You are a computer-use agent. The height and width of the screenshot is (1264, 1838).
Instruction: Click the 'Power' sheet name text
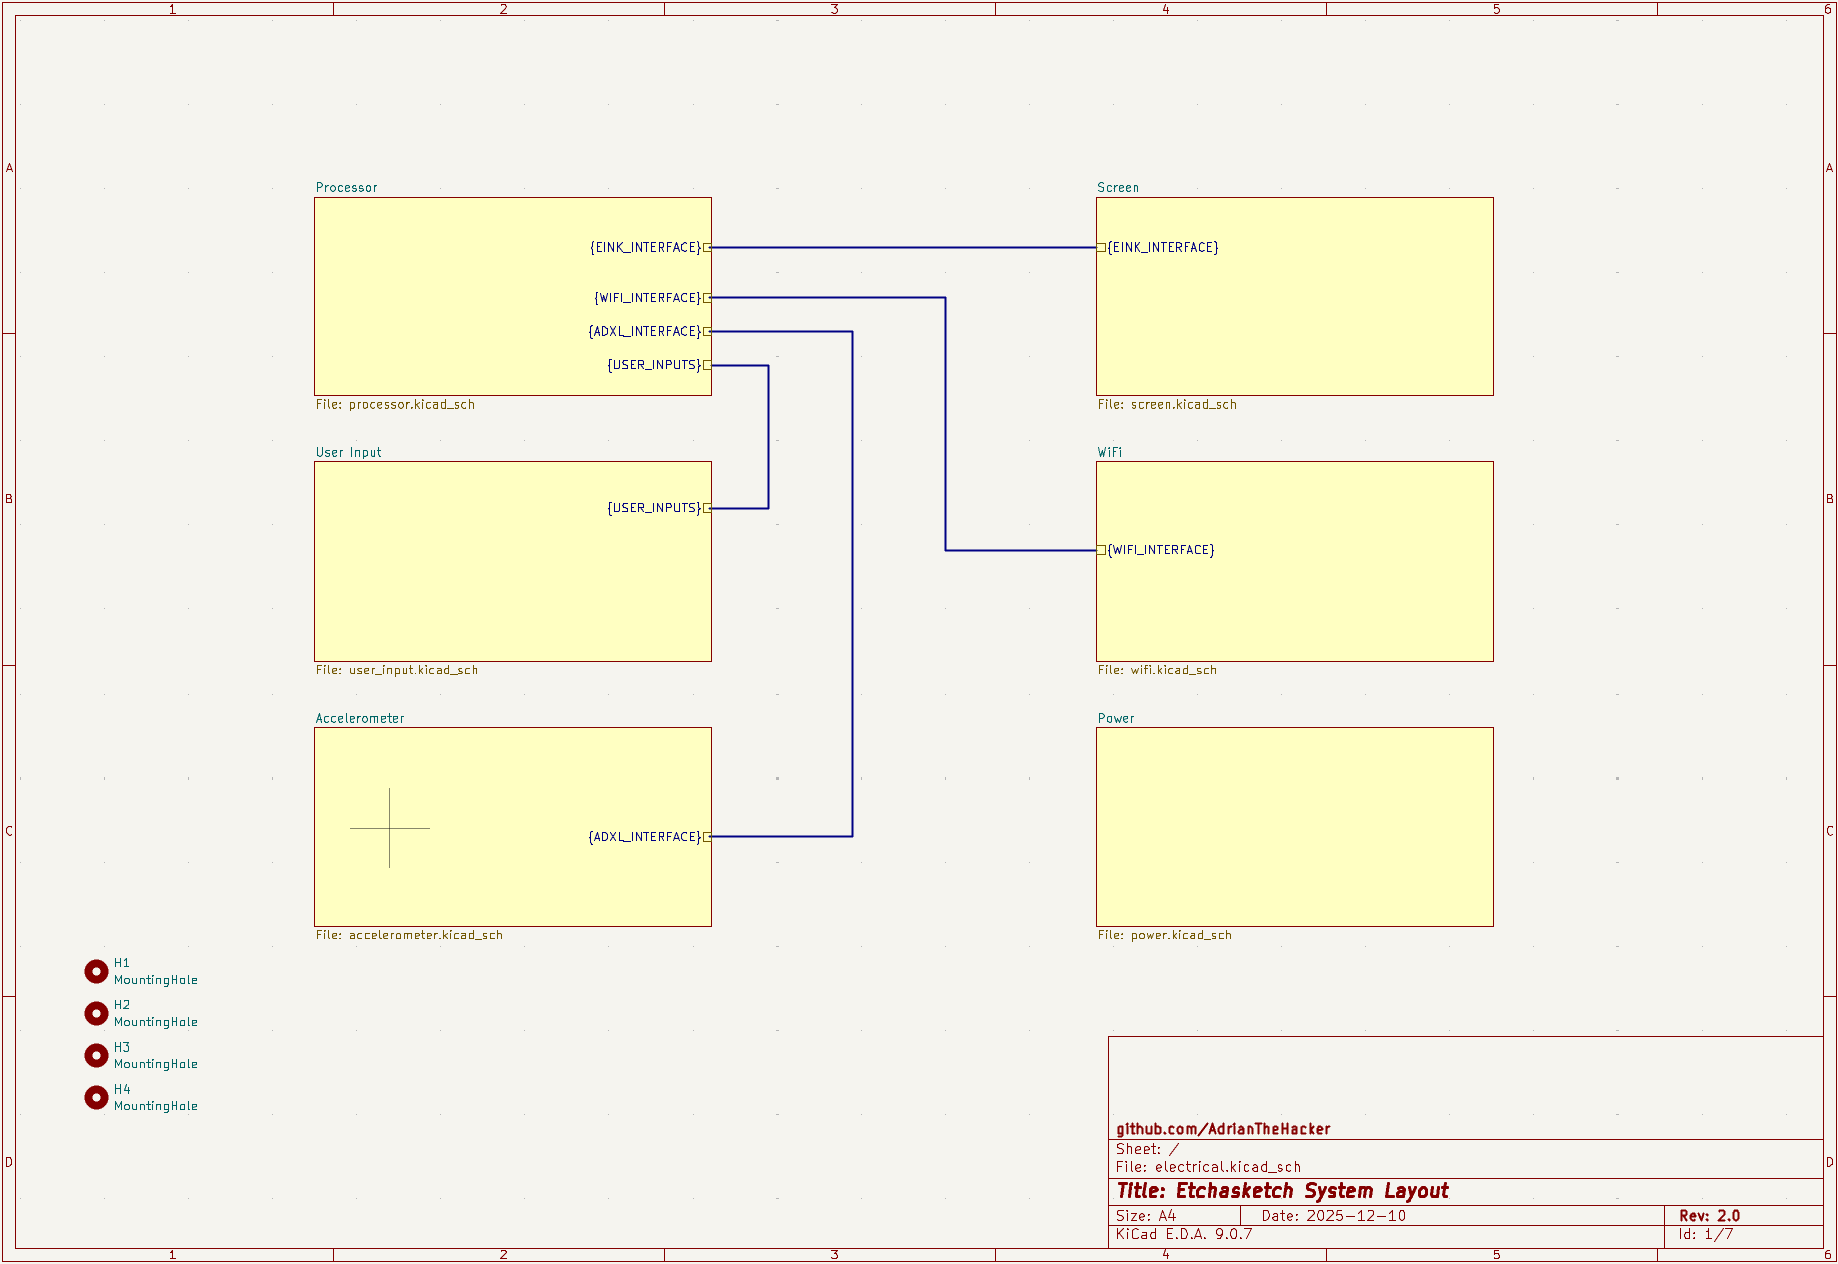1116,718
